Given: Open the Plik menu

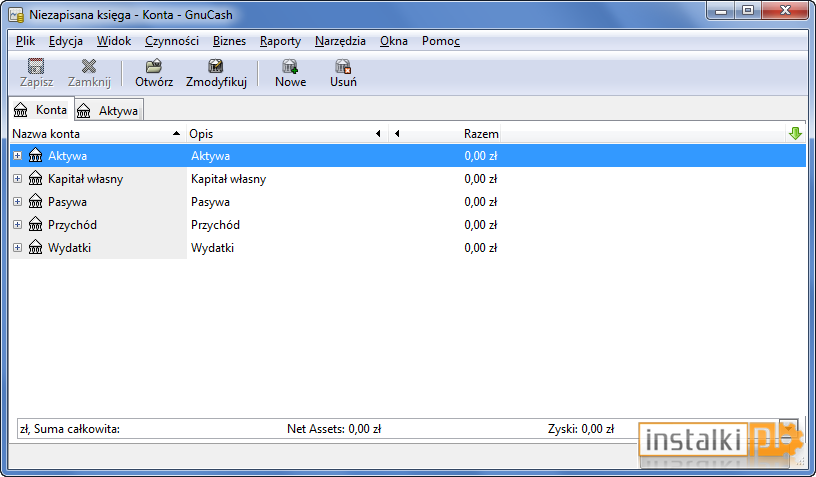Looking at the screenshot, I should [25, 41].
